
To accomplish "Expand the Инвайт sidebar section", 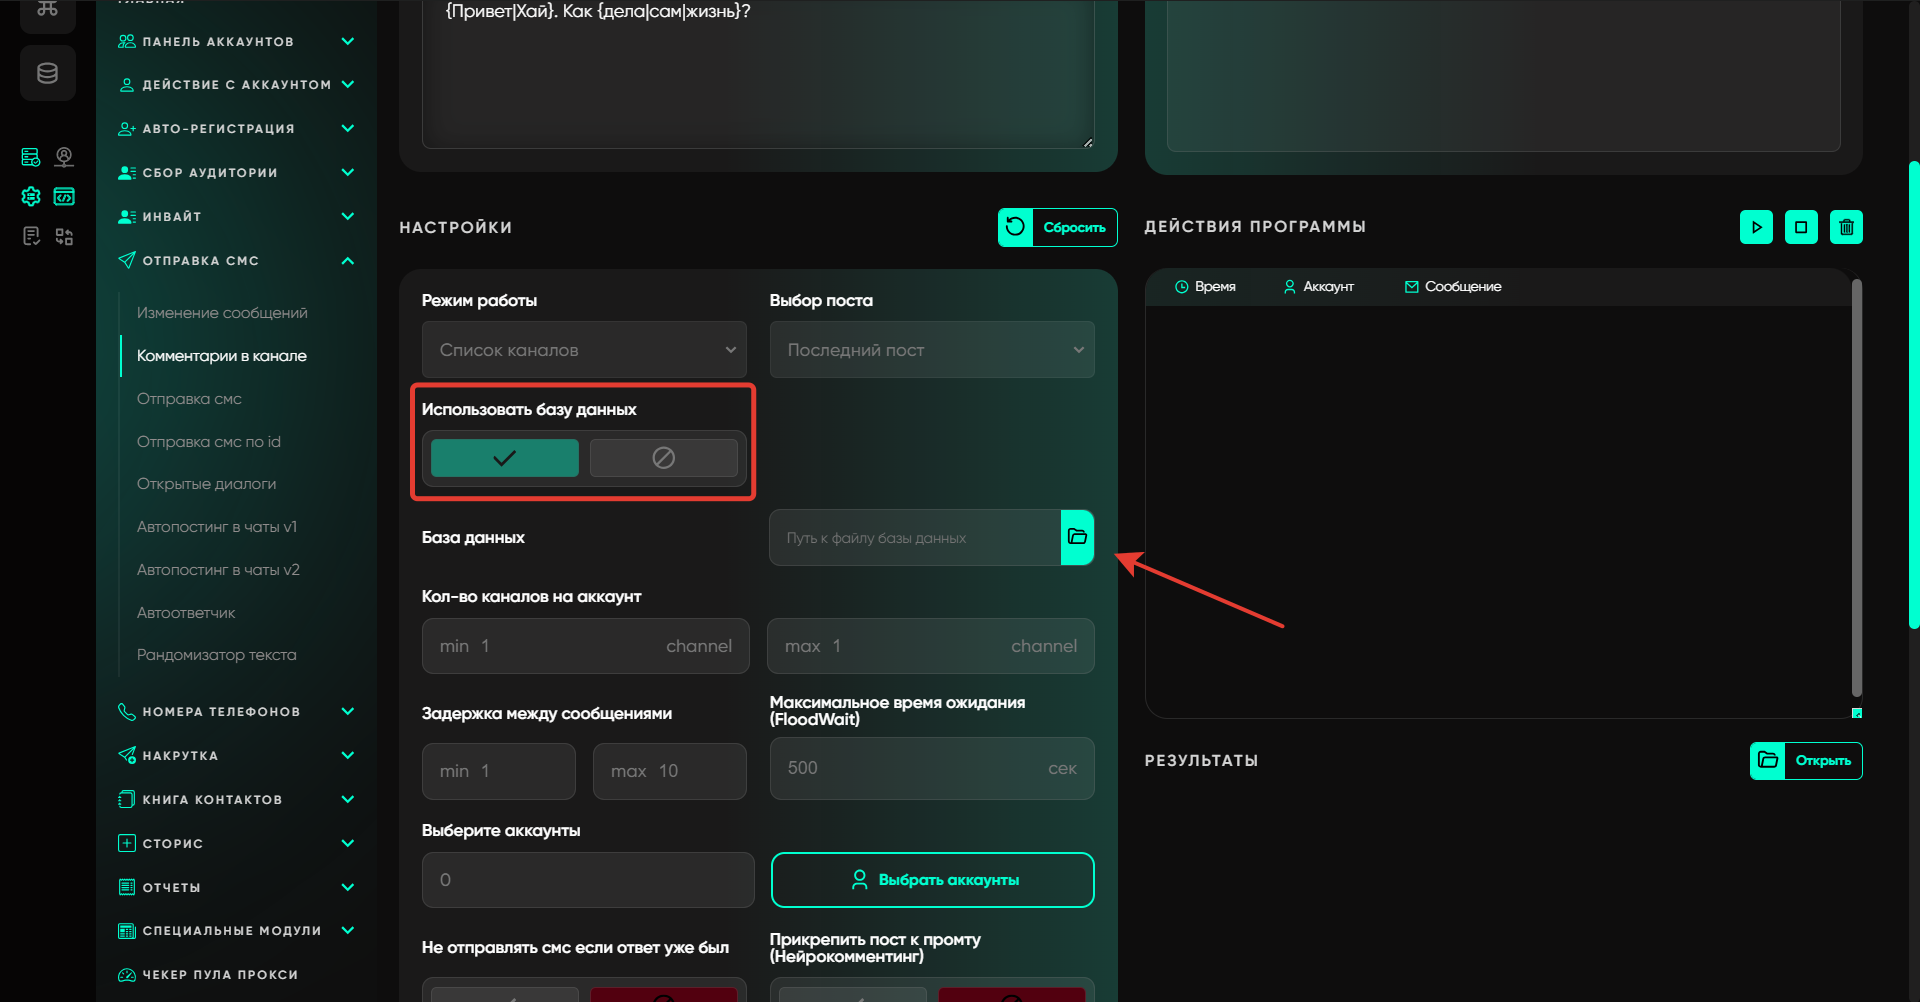I will (347, 217).
